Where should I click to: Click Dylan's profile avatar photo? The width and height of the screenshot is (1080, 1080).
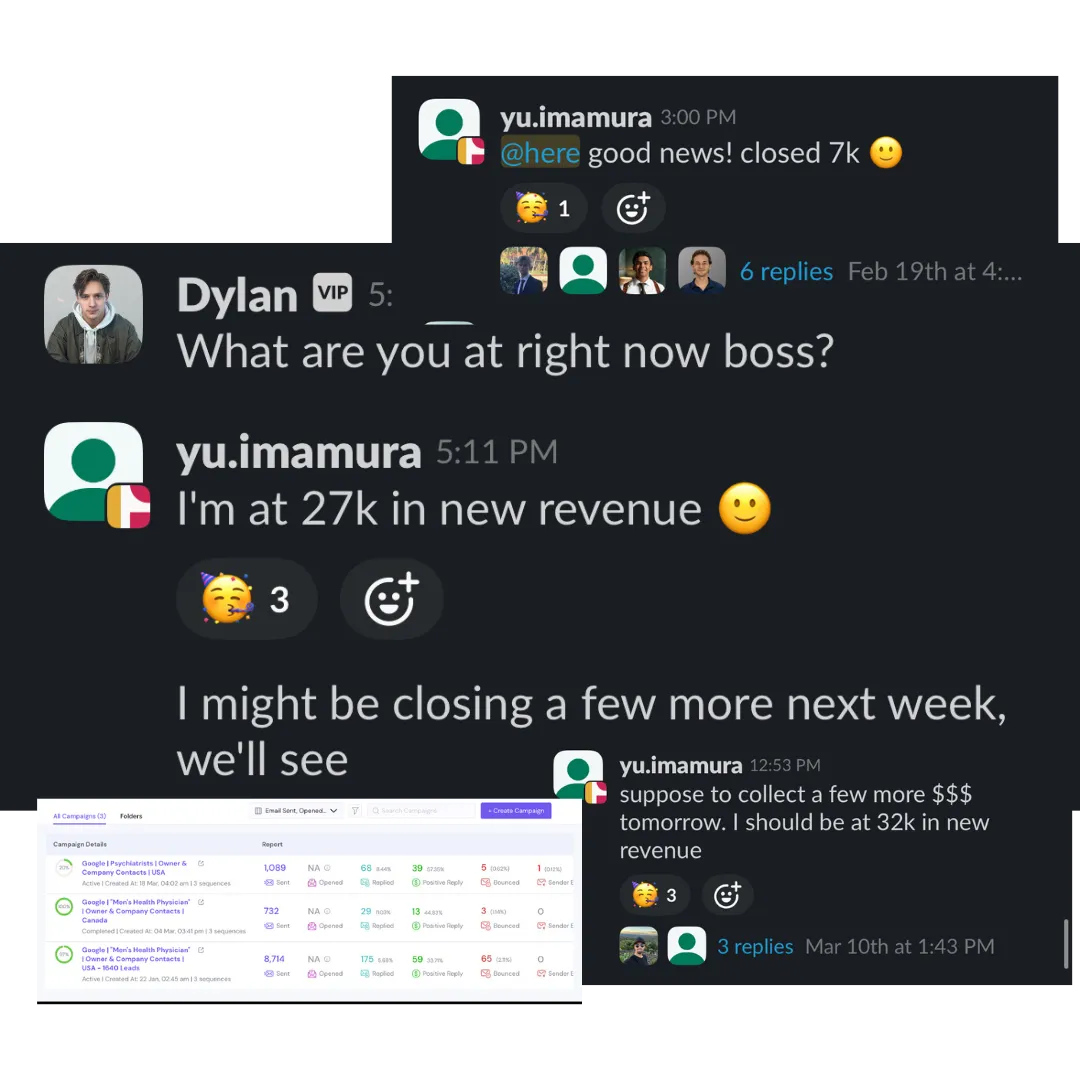click(94, 314)
